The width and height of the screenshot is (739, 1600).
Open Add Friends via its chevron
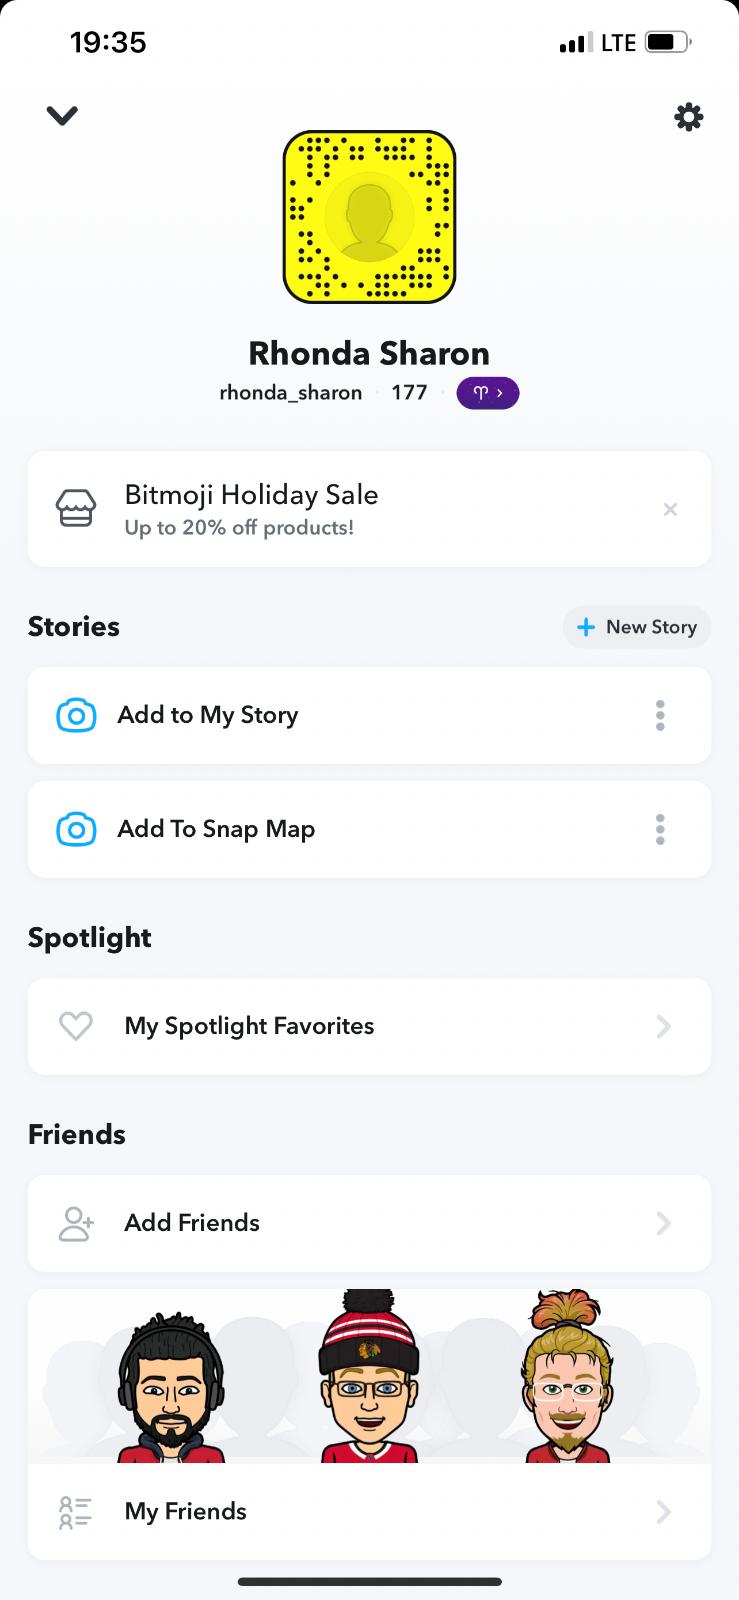663,1223
